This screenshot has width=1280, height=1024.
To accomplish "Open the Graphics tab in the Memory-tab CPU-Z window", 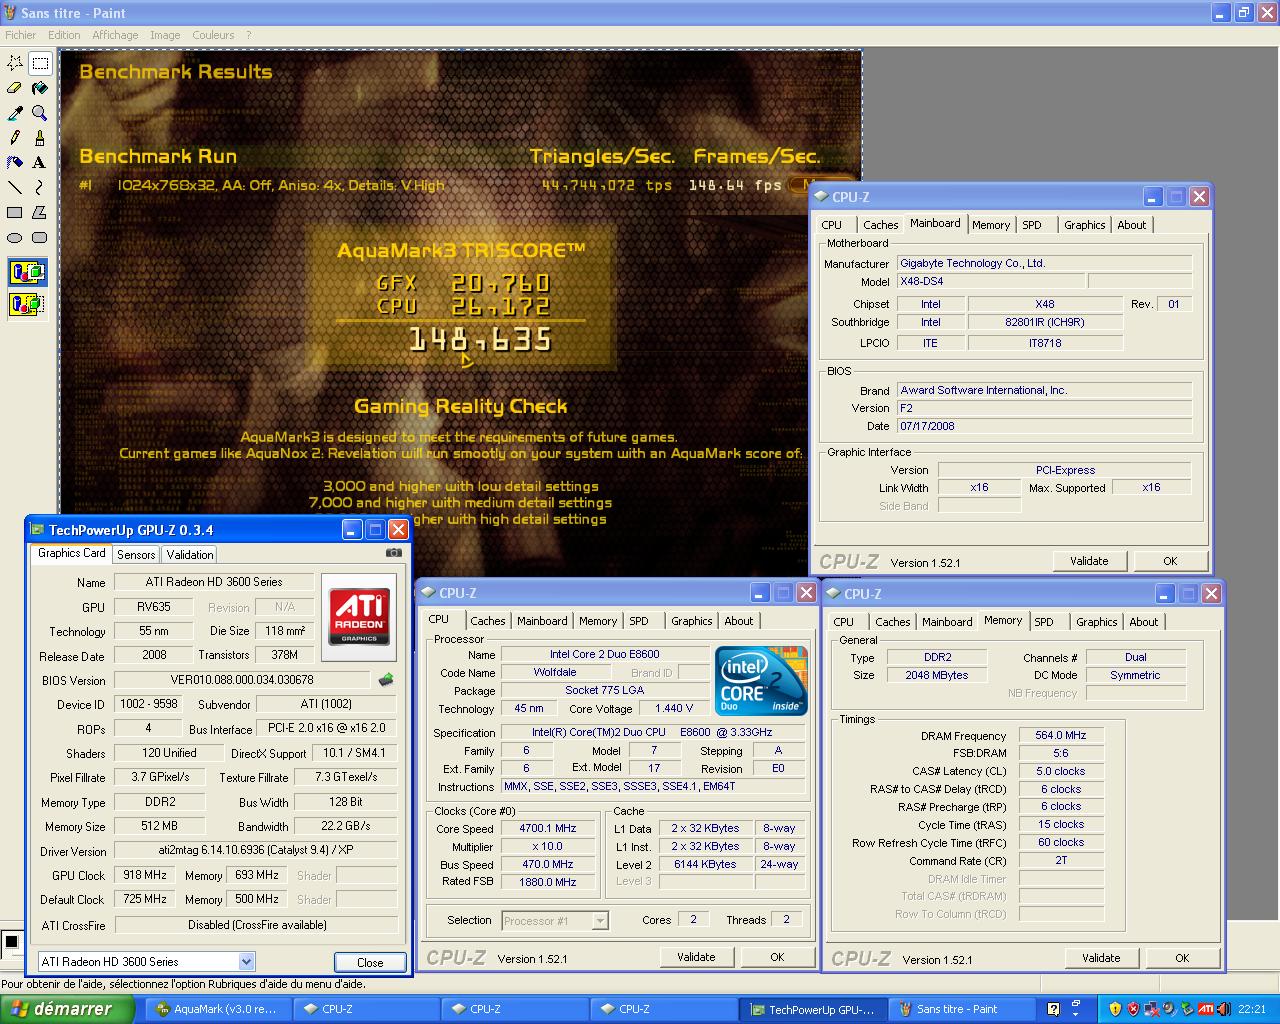I will (x=1097, y=622).
